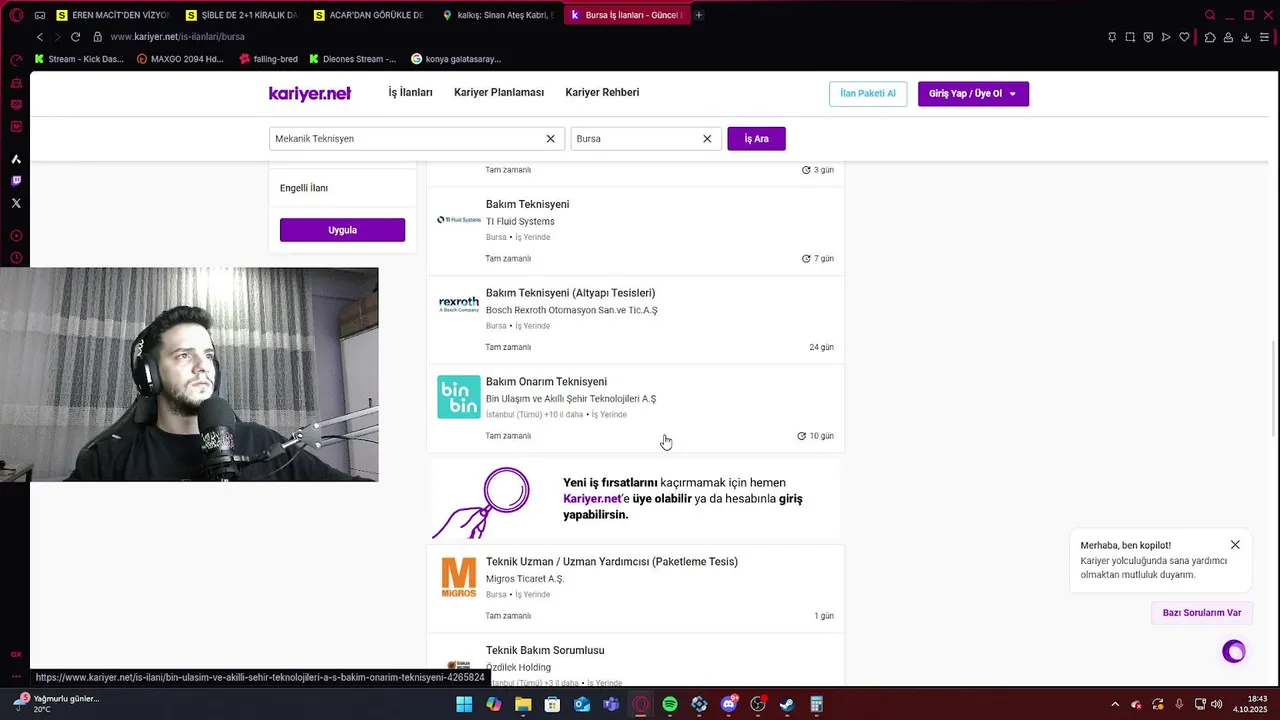Click the Bazı Sorularım Var button

click(1202, 613)
